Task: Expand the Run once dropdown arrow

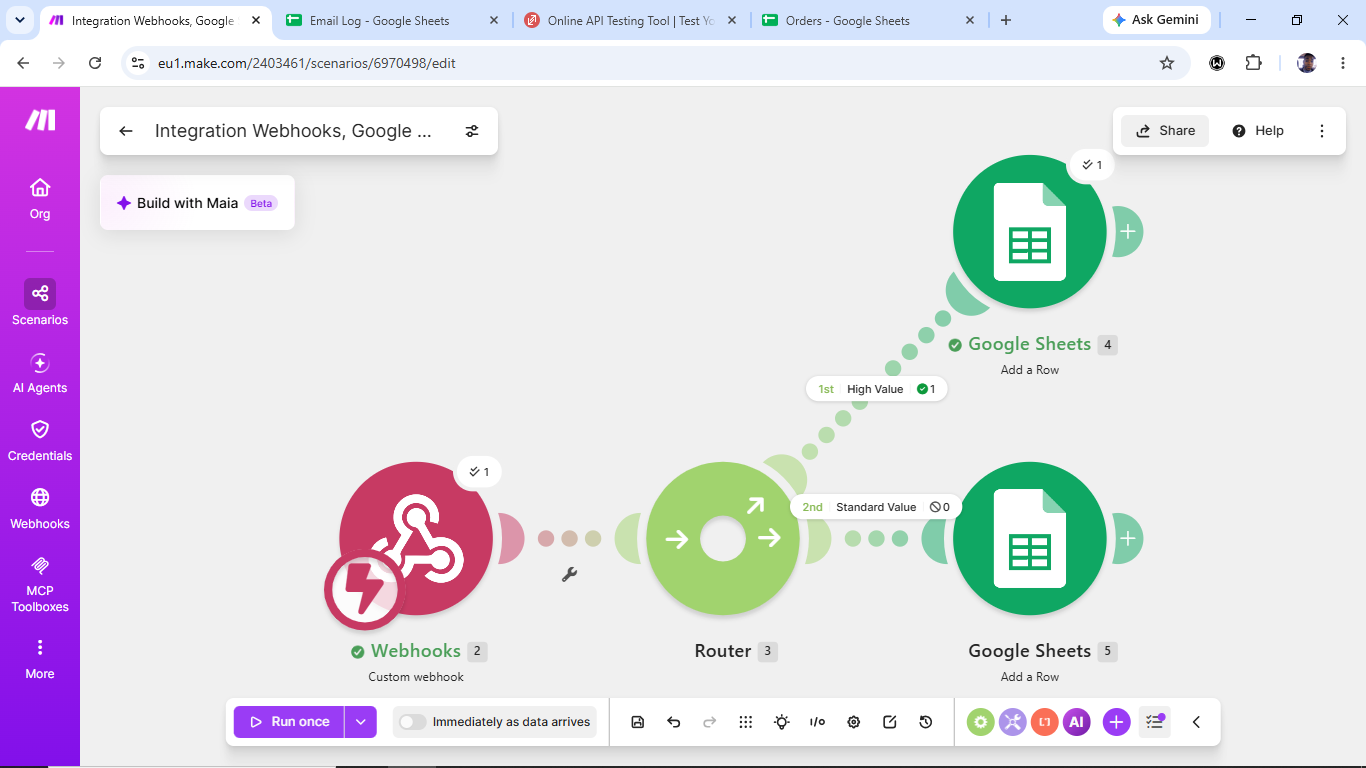Action: click(x=361, y=722)
